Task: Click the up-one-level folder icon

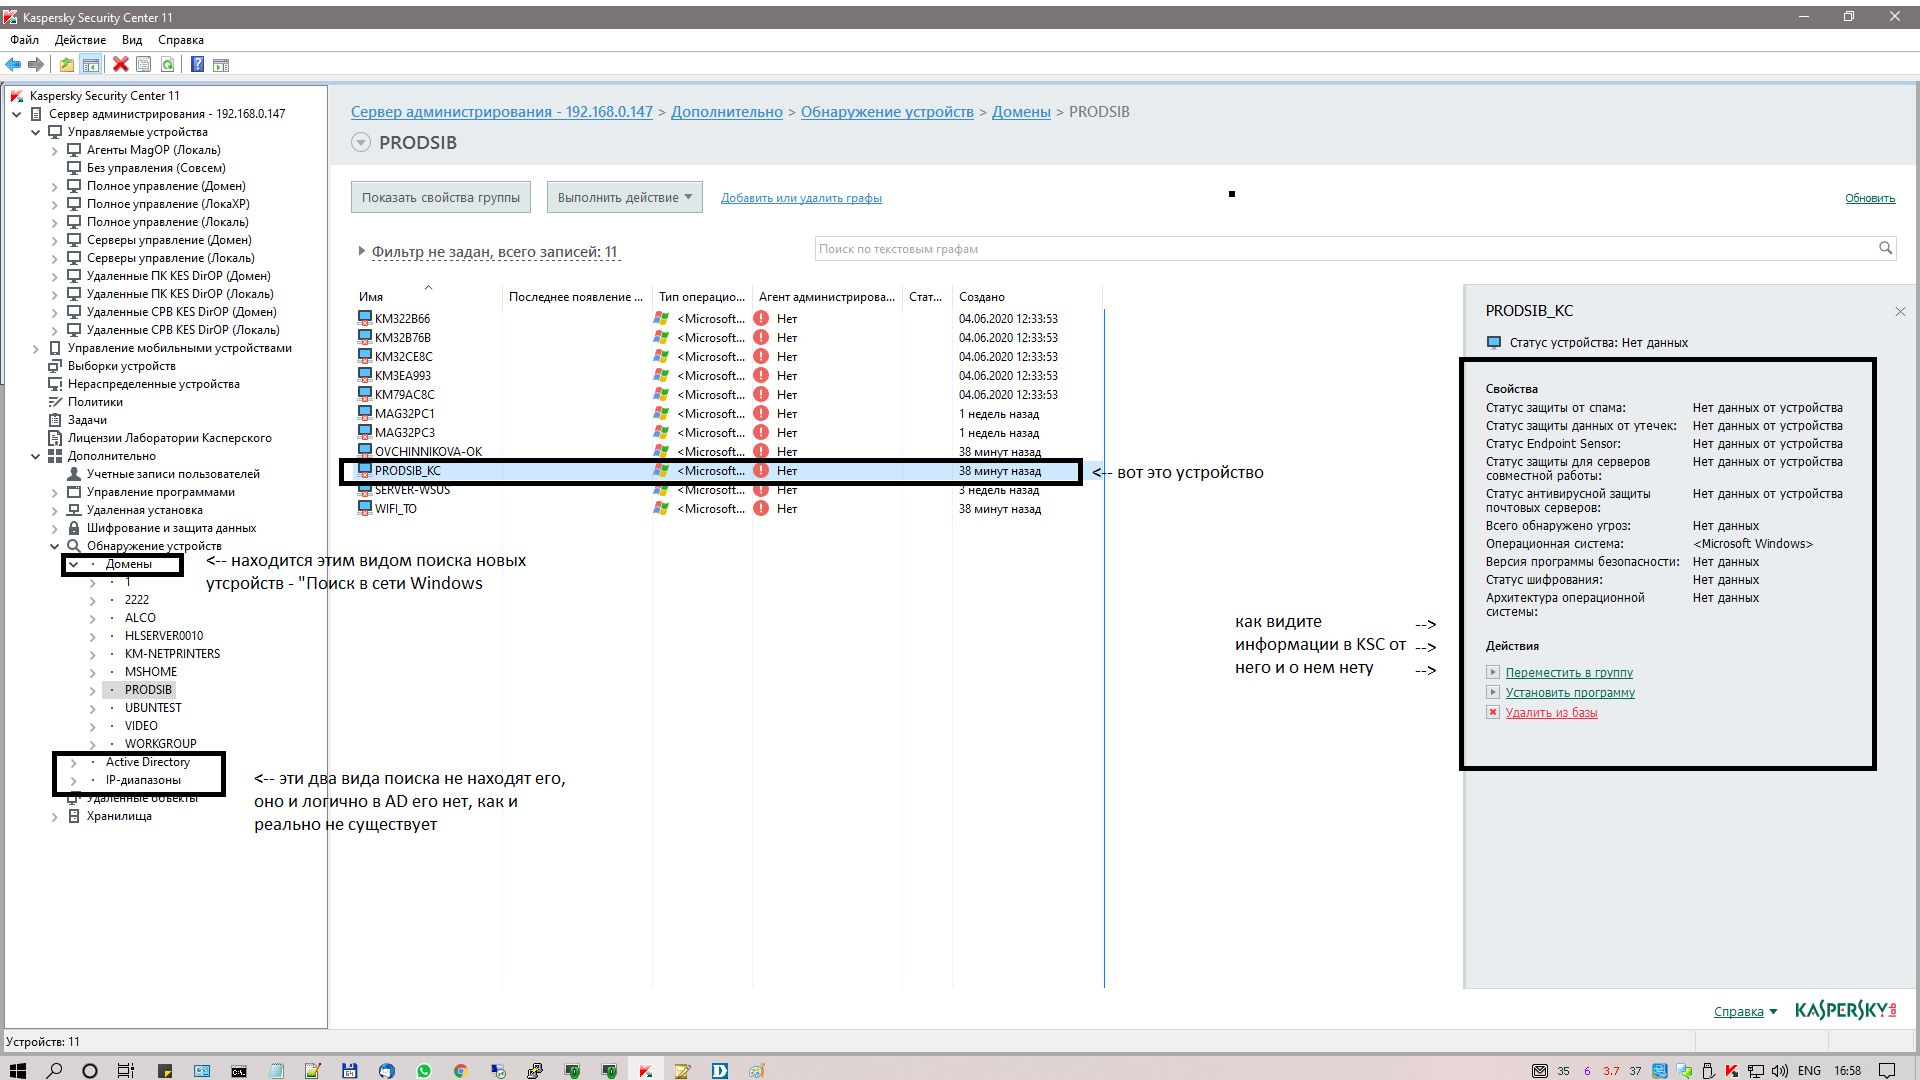Action: point(66,64)
